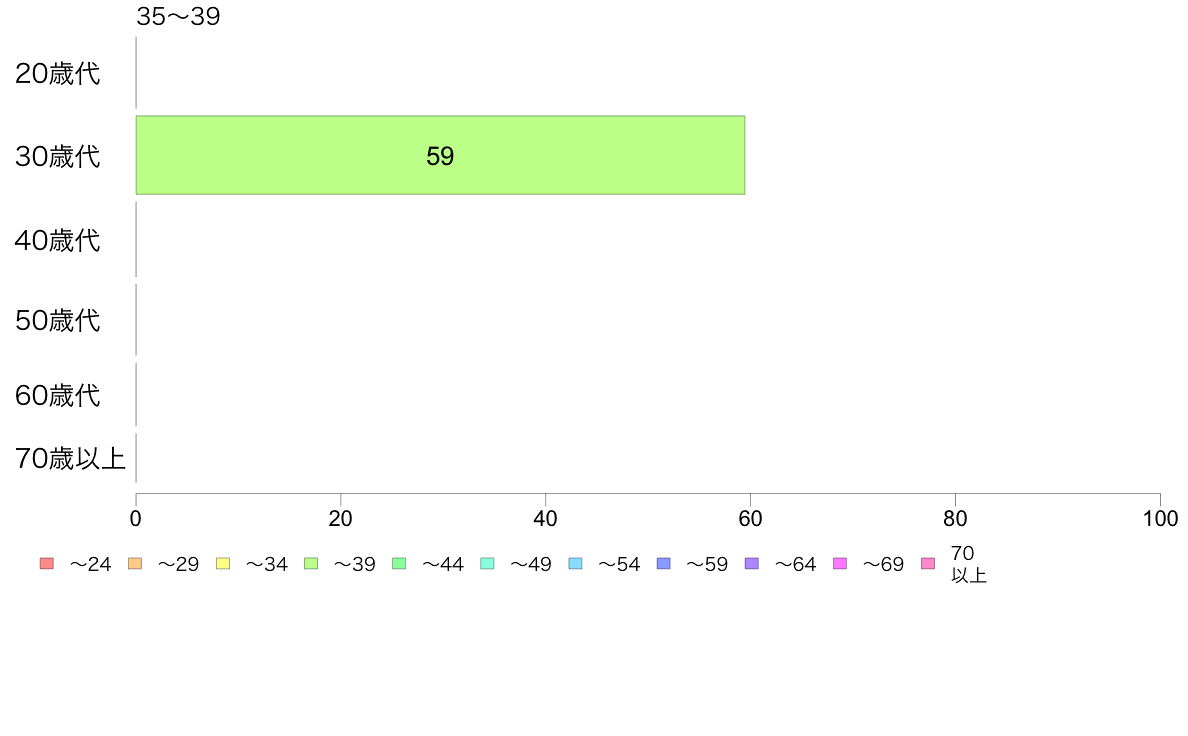Viewport: 1188px width, 736px height.
Task: Click the teal ~49 legend swatch
Action: point(487,563)
